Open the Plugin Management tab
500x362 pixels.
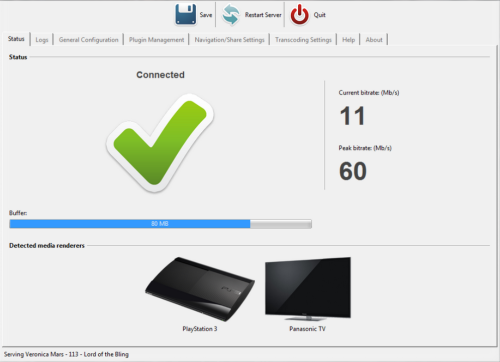pyautogui.click(x=156, y=40)
